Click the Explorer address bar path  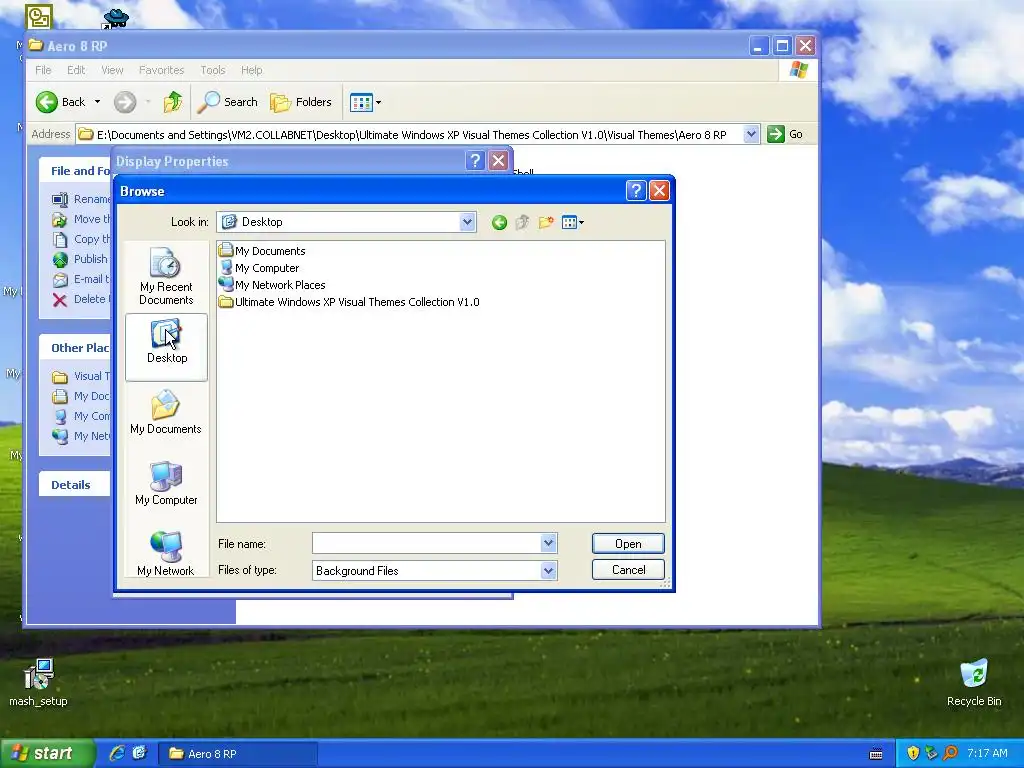coord(411,135)
